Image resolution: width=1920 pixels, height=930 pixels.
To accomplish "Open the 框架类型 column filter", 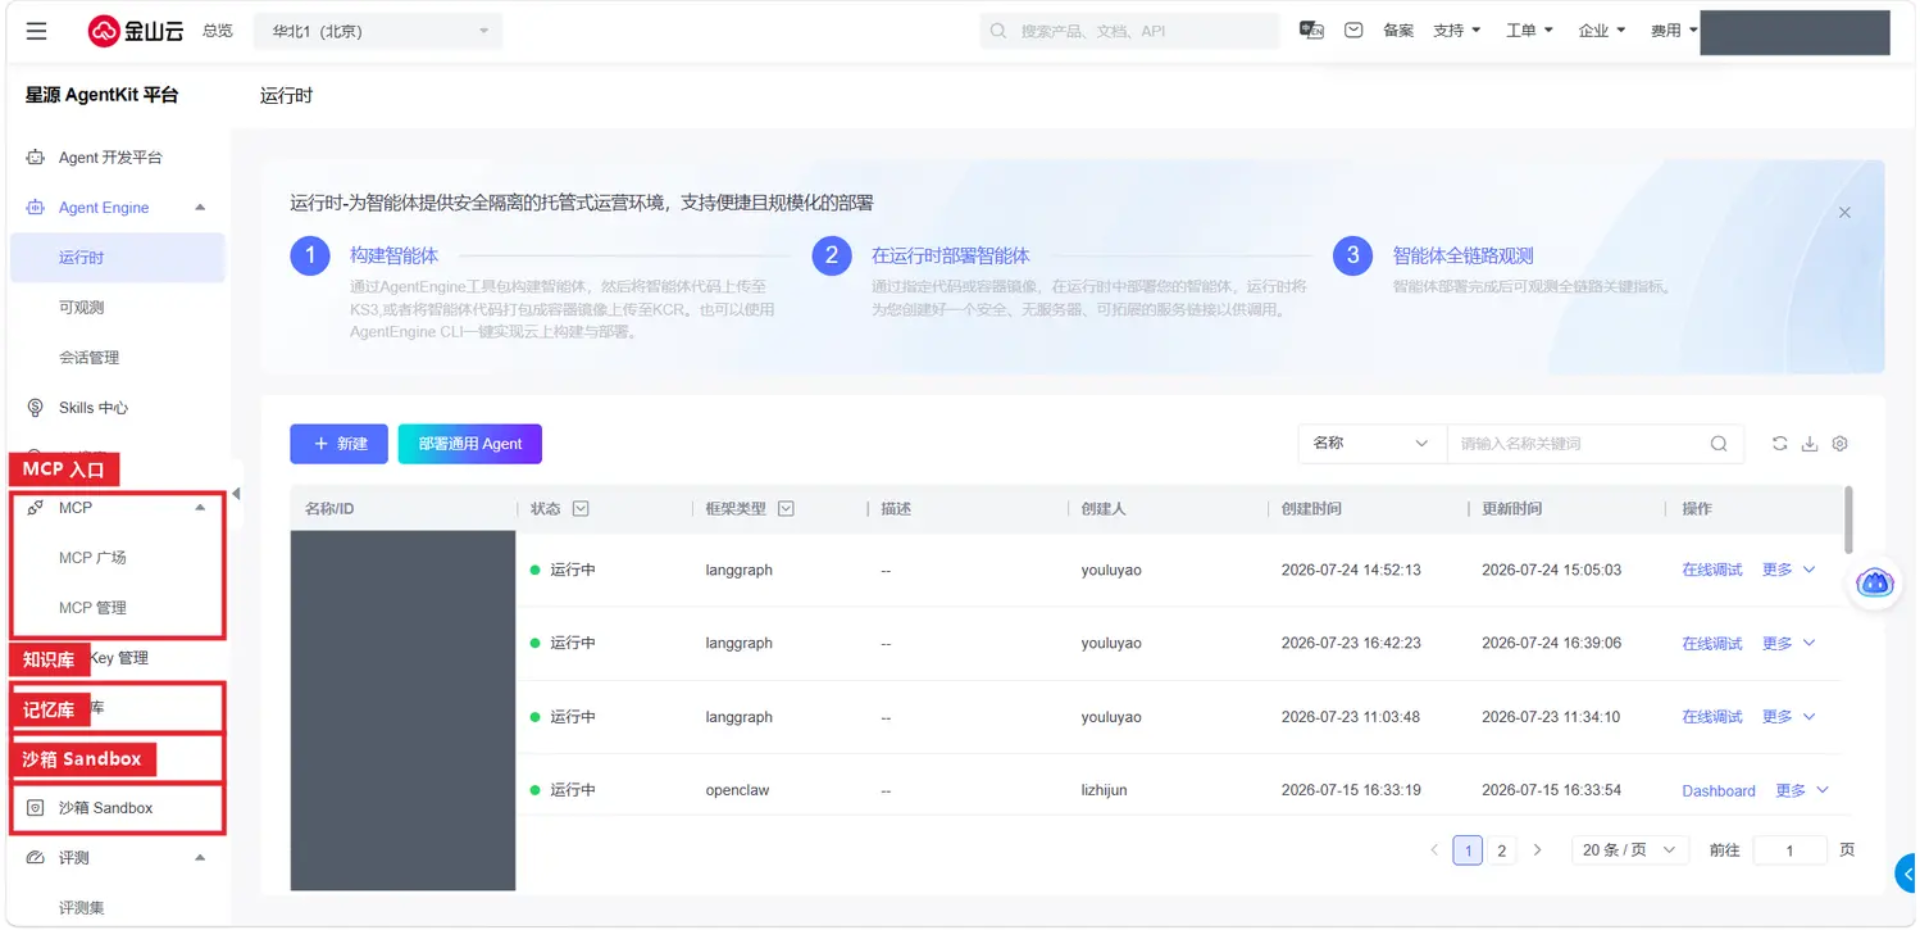I will [x=786, y=508].
